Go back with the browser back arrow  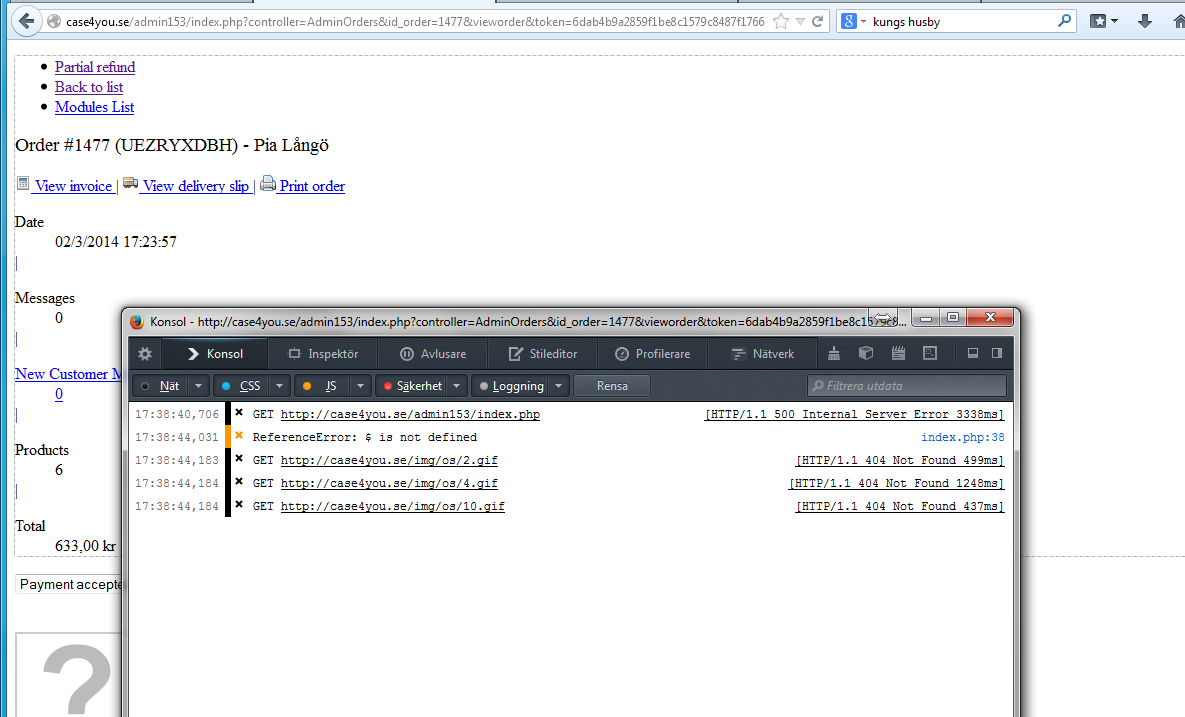click(26, 21)
